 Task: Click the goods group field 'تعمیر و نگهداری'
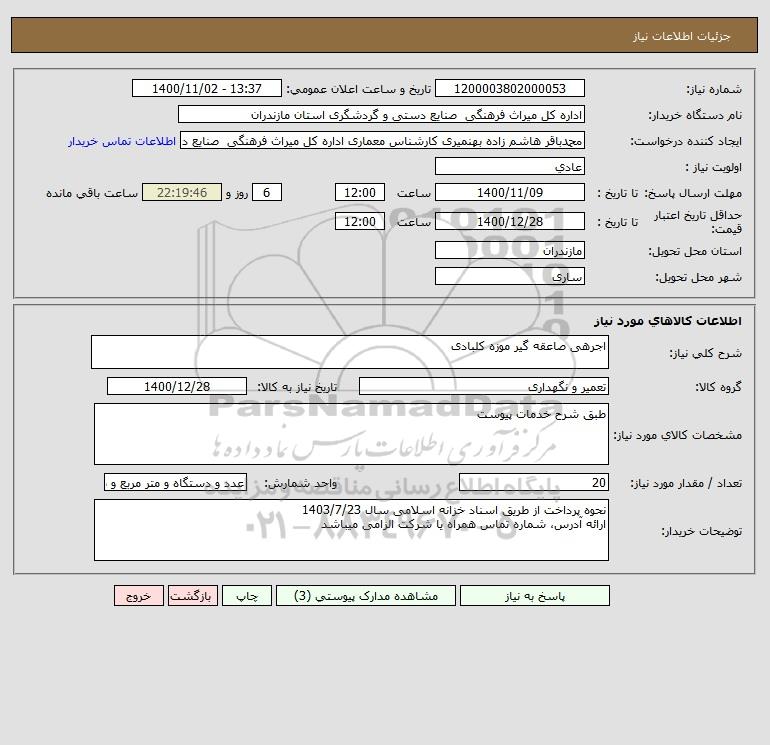point(484,386)
